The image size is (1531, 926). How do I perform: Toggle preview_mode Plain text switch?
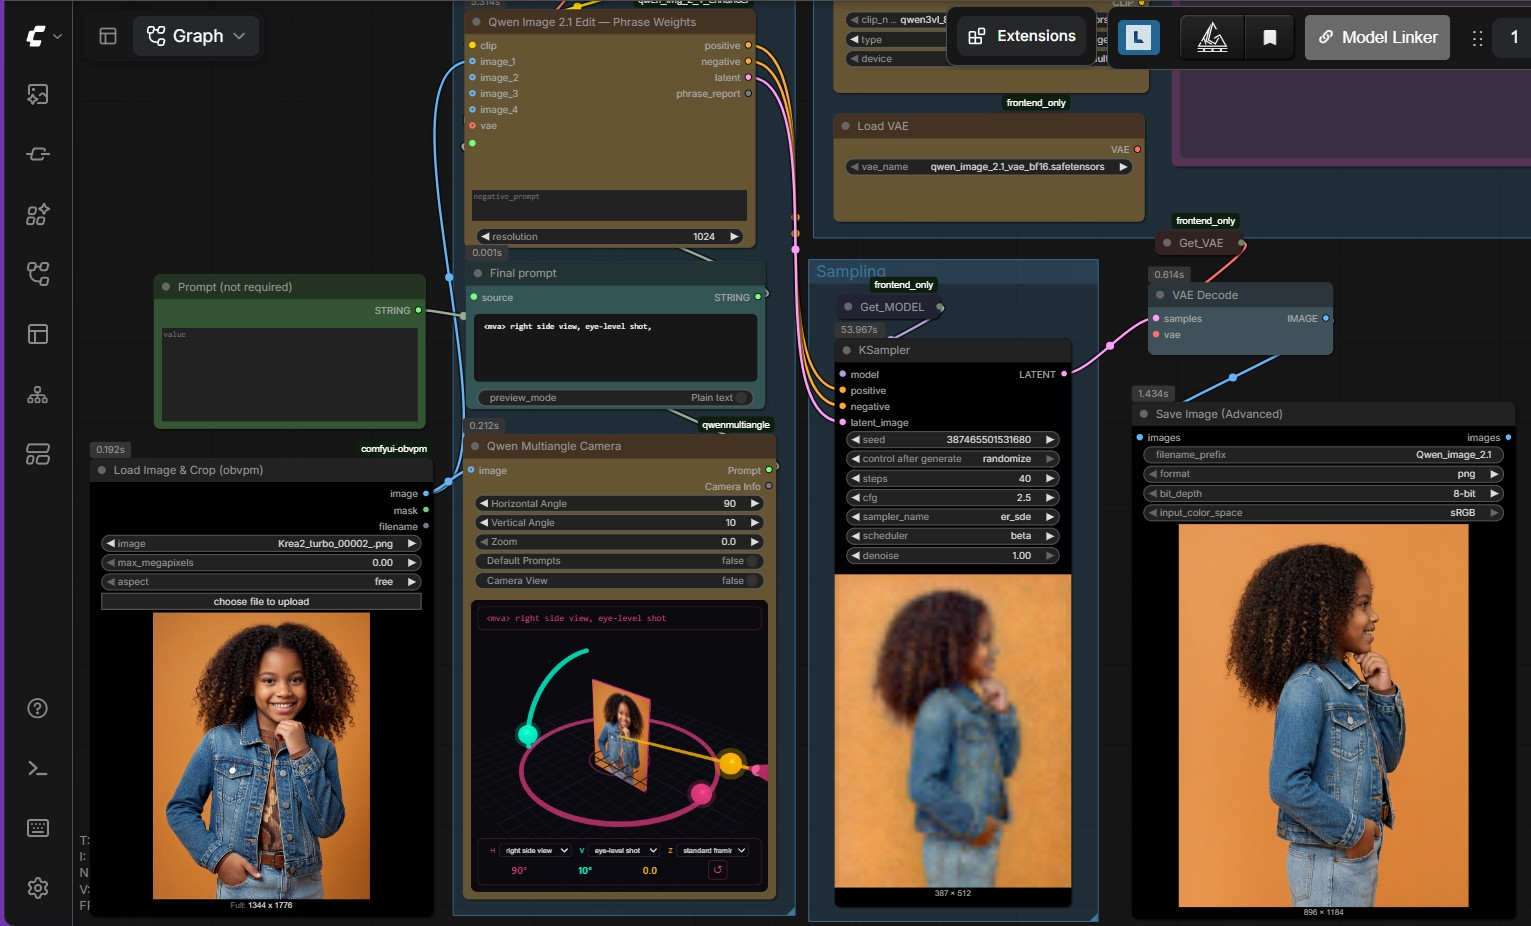pos(742,398)
